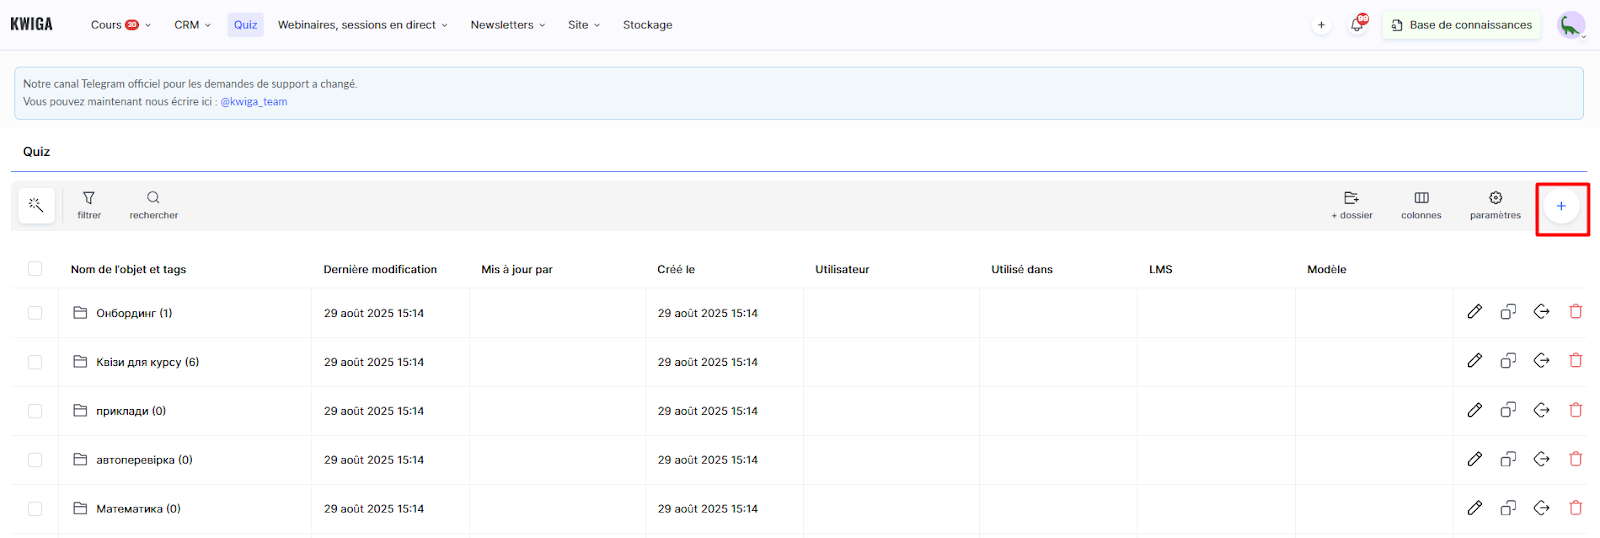Image resolution: width=1600 pixels, height=538 pixels.
Task: Select the Квізи для курсу row checkbox
Action: pos(35,362)
